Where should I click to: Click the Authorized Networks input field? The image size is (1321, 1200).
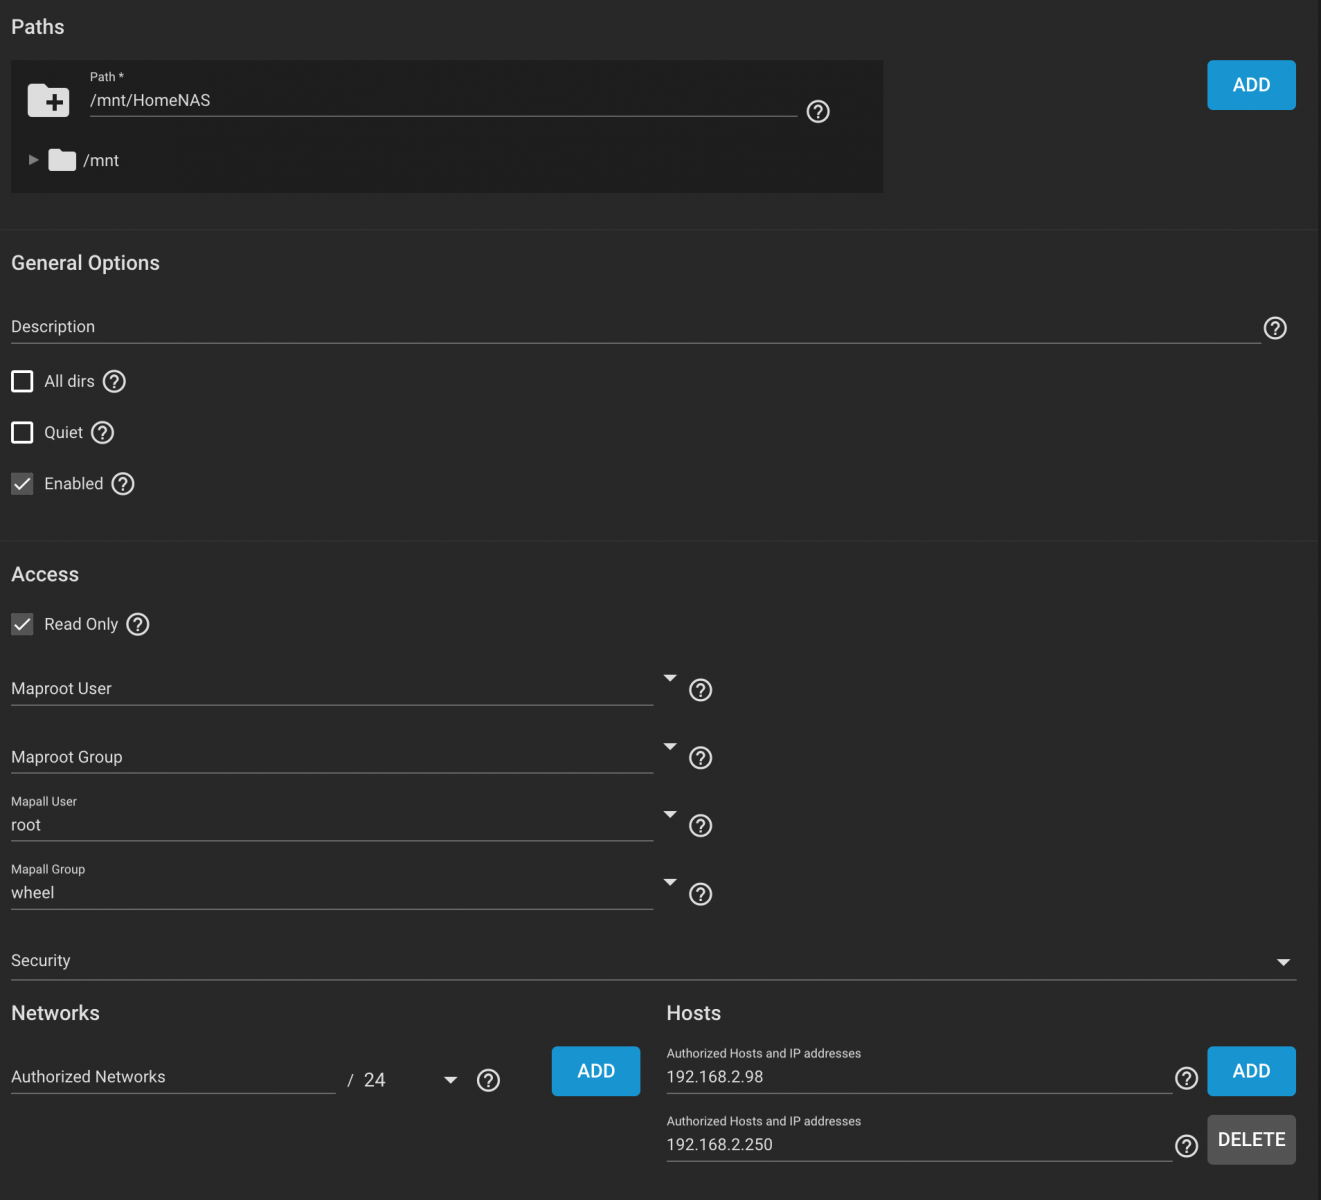173,1077
